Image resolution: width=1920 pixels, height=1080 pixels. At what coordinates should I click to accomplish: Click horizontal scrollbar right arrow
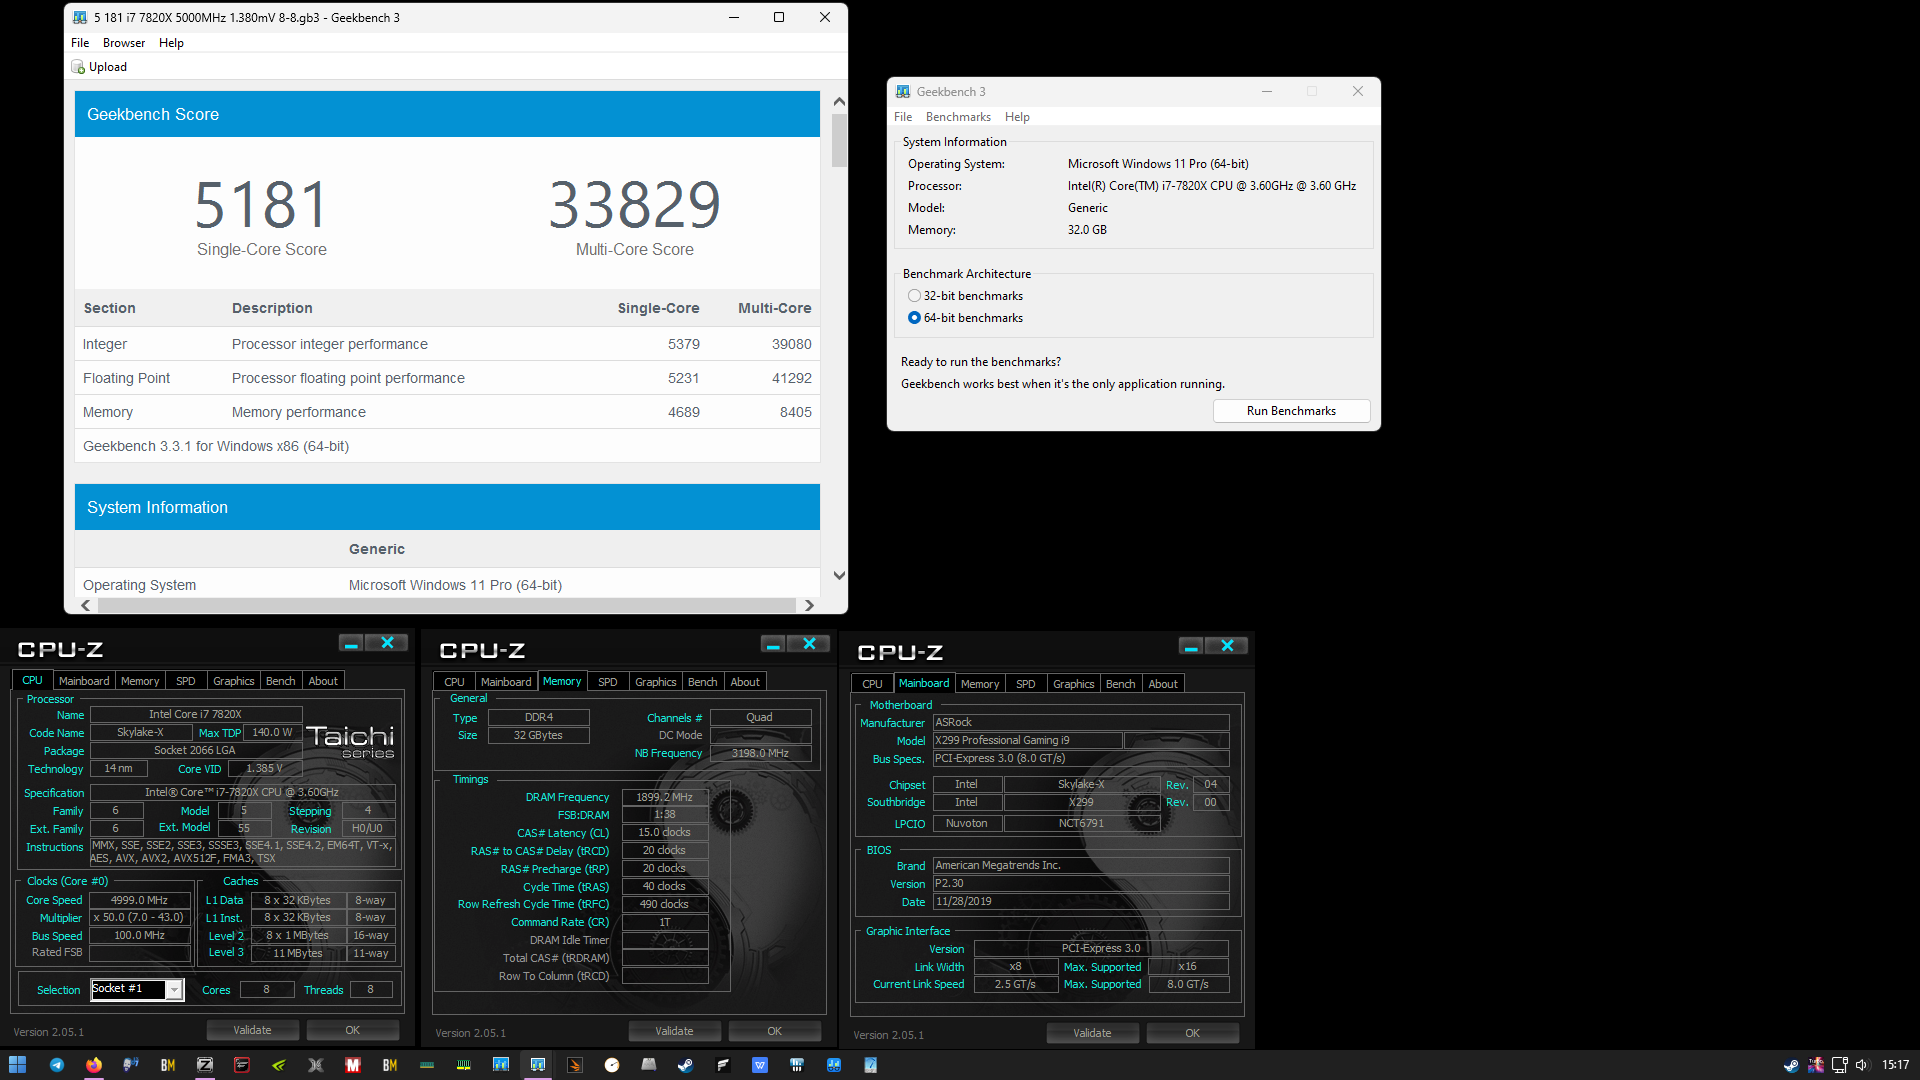click(x=809, y=605)
